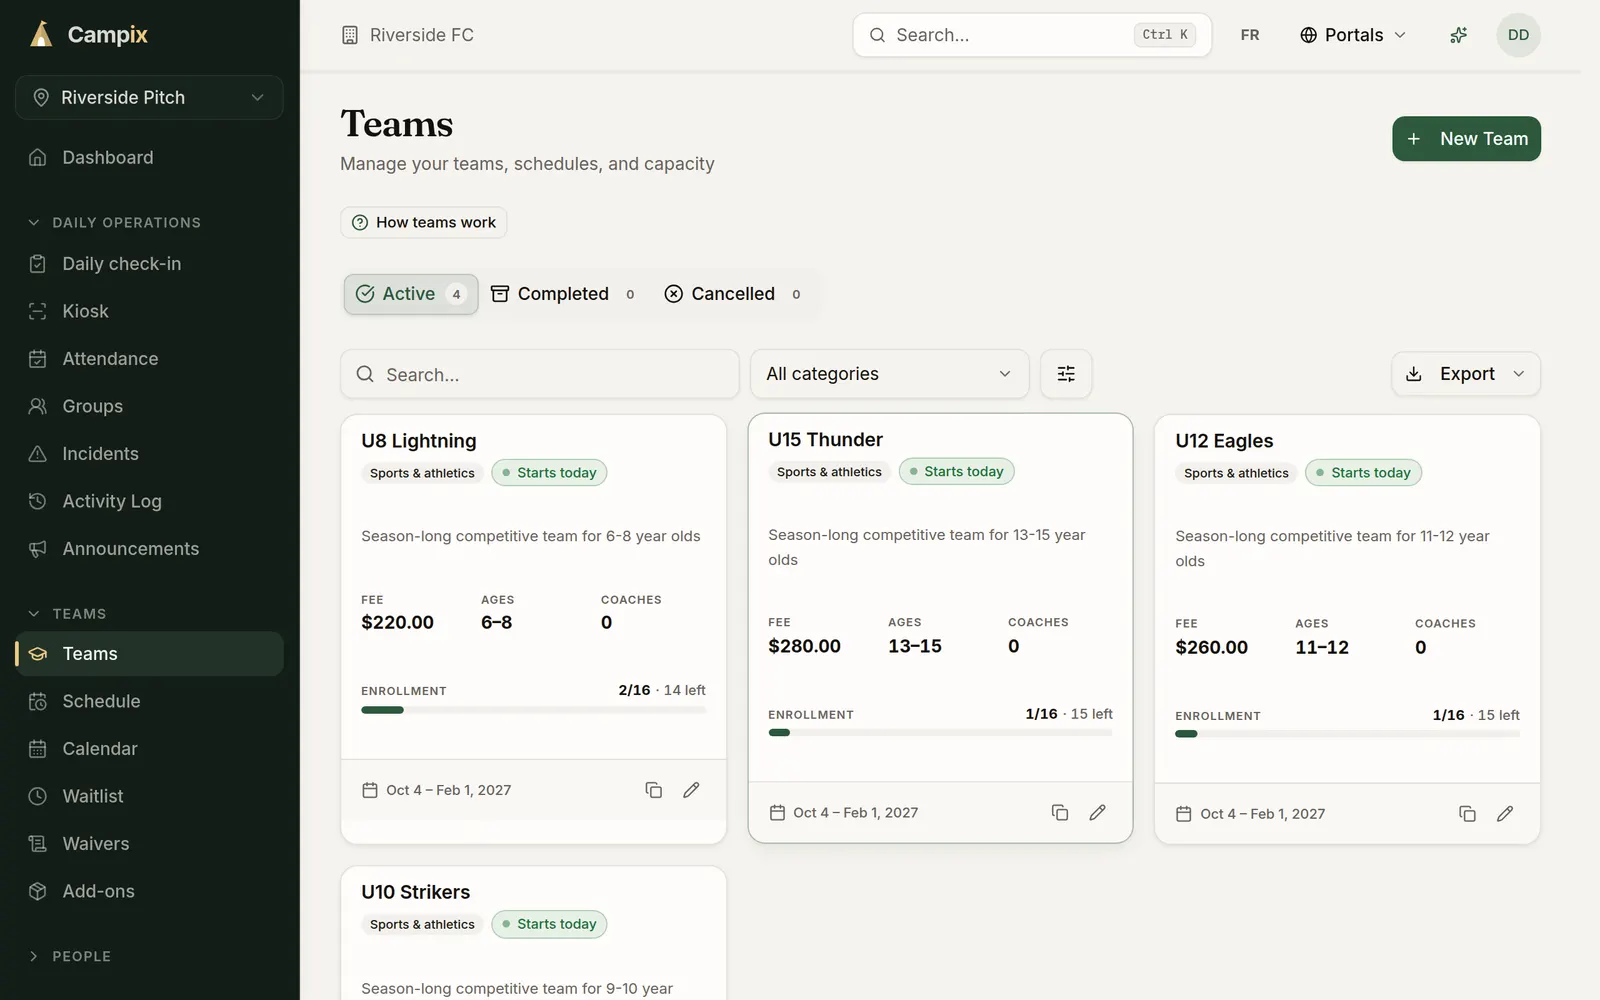Switch language to FR
This screenshot has height=1000, width=1600.
pyautogui.click(x=1250, y=35)
